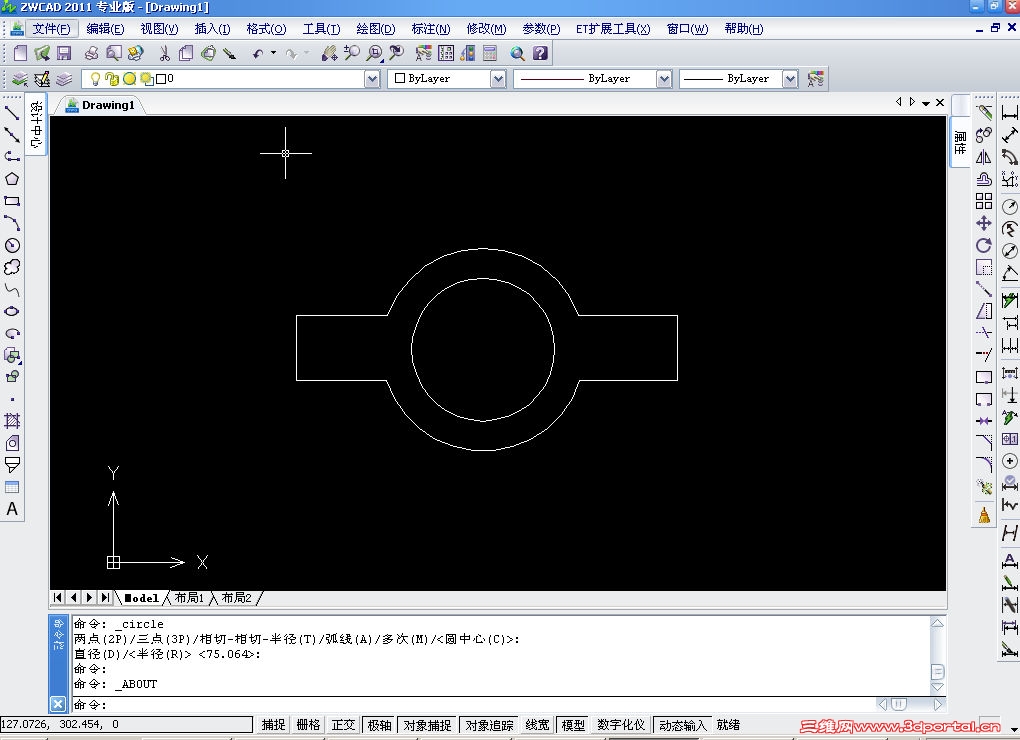Select the Rotate modify tool
Screen dimensions: 1020x740
click(984, 245)
